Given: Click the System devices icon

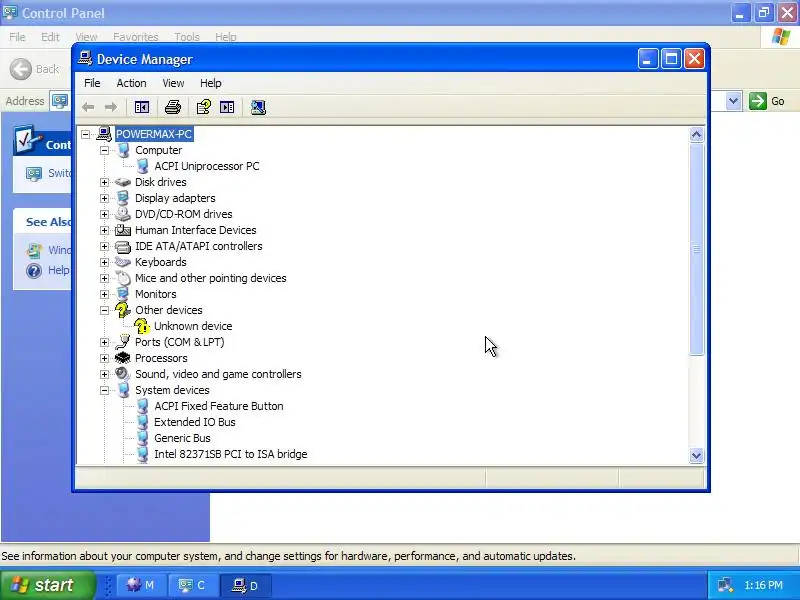Looking at the screenshot, I should pos(123,390).
